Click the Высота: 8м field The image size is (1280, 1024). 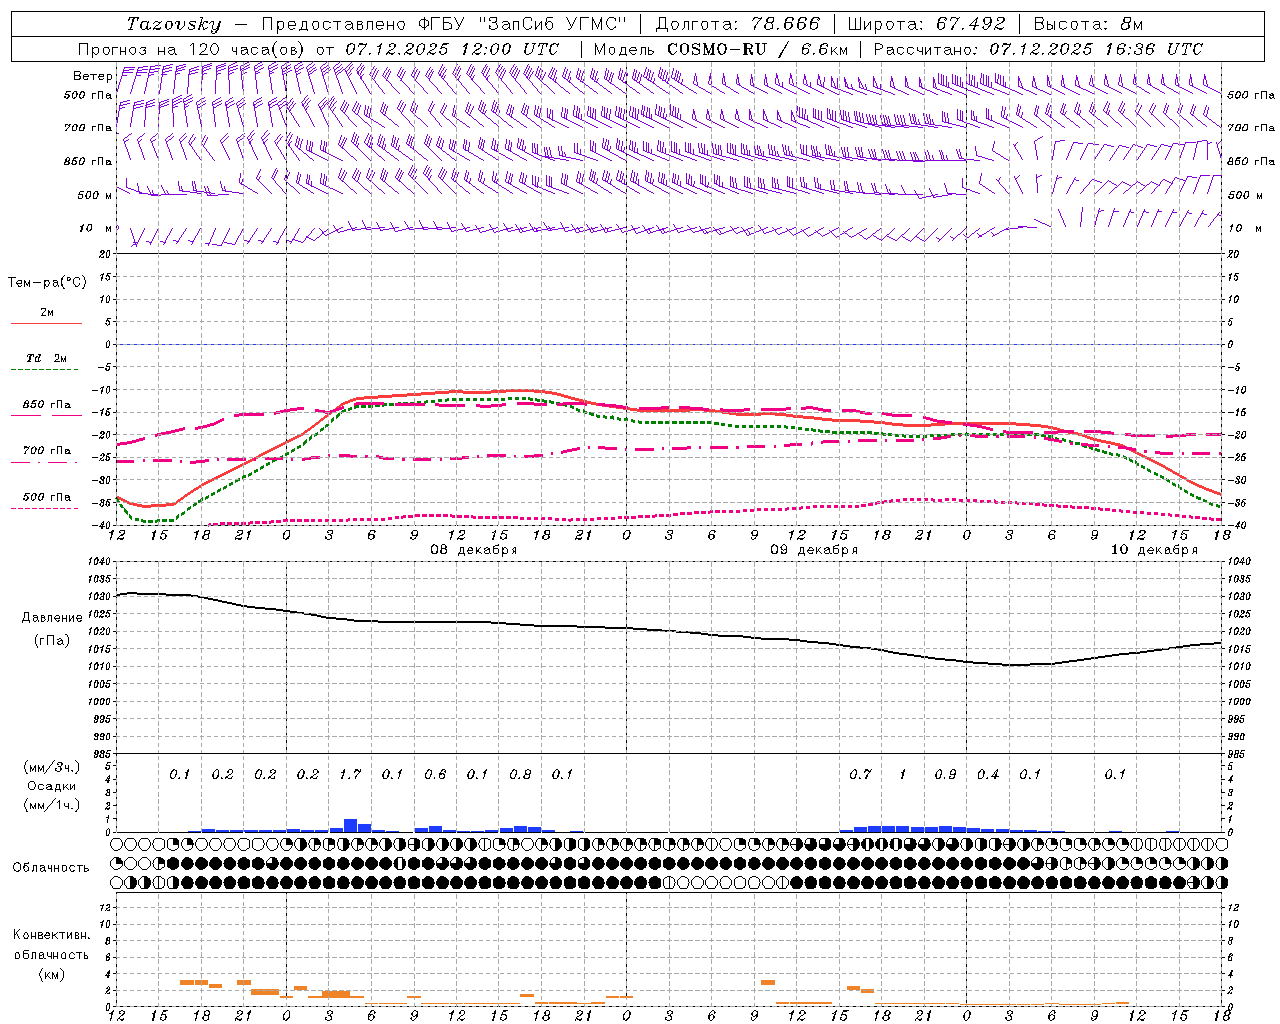tap(1088, 24)
